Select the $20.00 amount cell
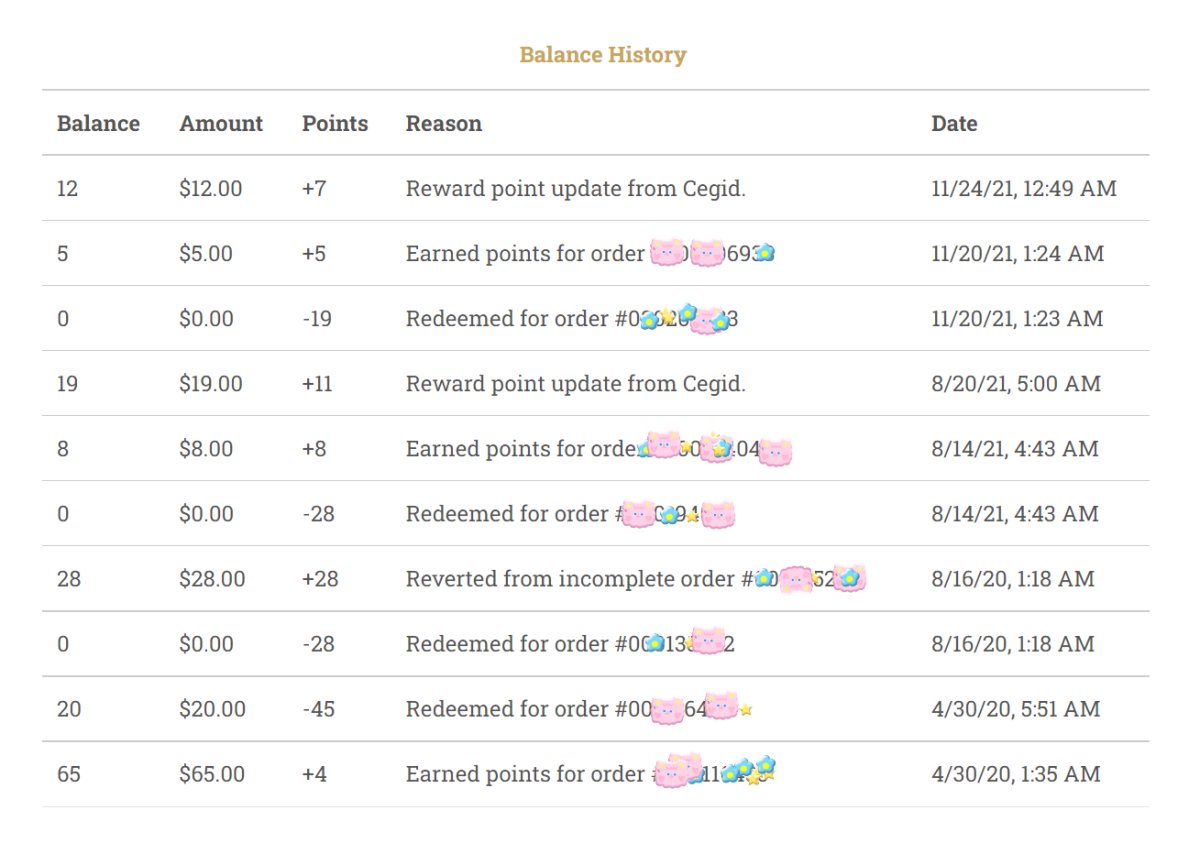 pyautogui.click(x=212, y=709)
